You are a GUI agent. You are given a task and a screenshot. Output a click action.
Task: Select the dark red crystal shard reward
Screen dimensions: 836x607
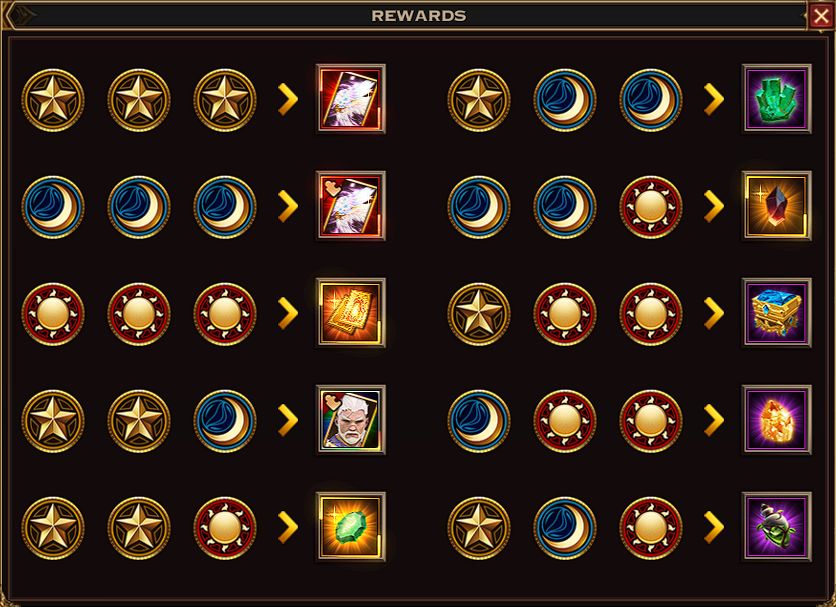[x=777, y=206]
